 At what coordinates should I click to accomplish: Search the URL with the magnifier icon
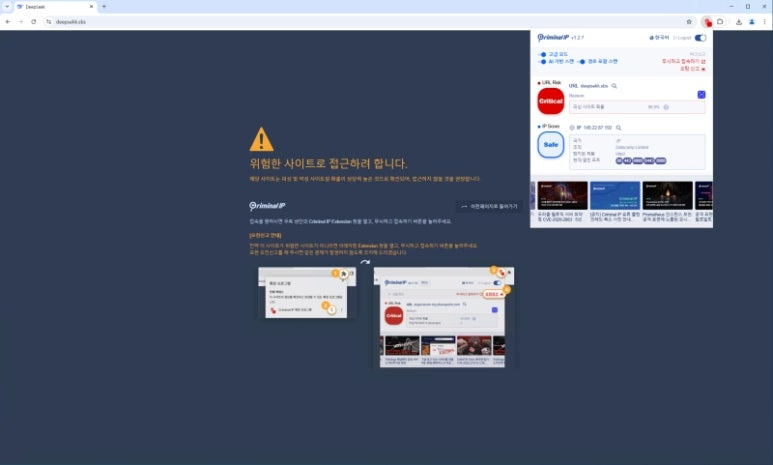click(x=614, y=86)
